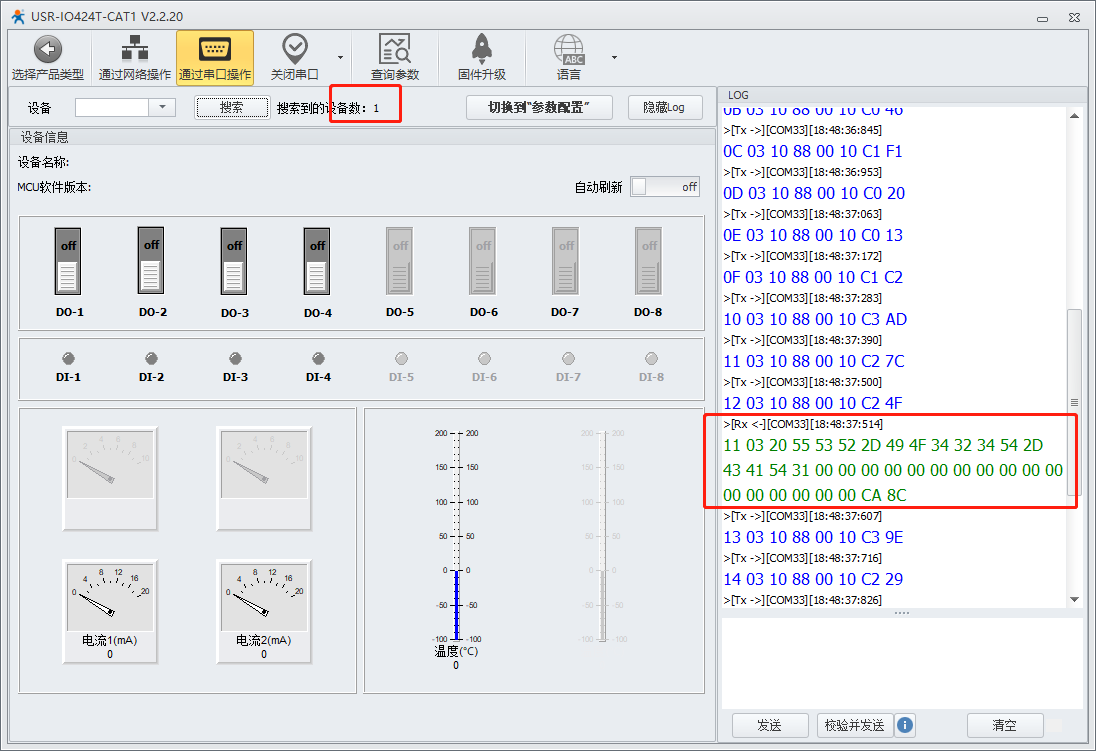Click the 搜索 button
Screen dimensions: 1096x751
(x=231, y=107)
